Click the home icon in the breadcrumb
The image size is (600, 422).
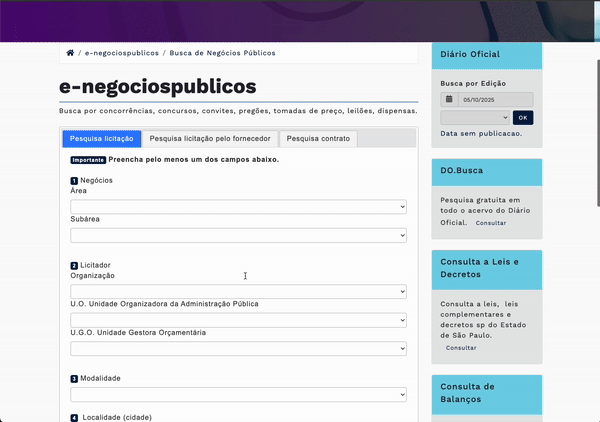click(x=70, y=53)
